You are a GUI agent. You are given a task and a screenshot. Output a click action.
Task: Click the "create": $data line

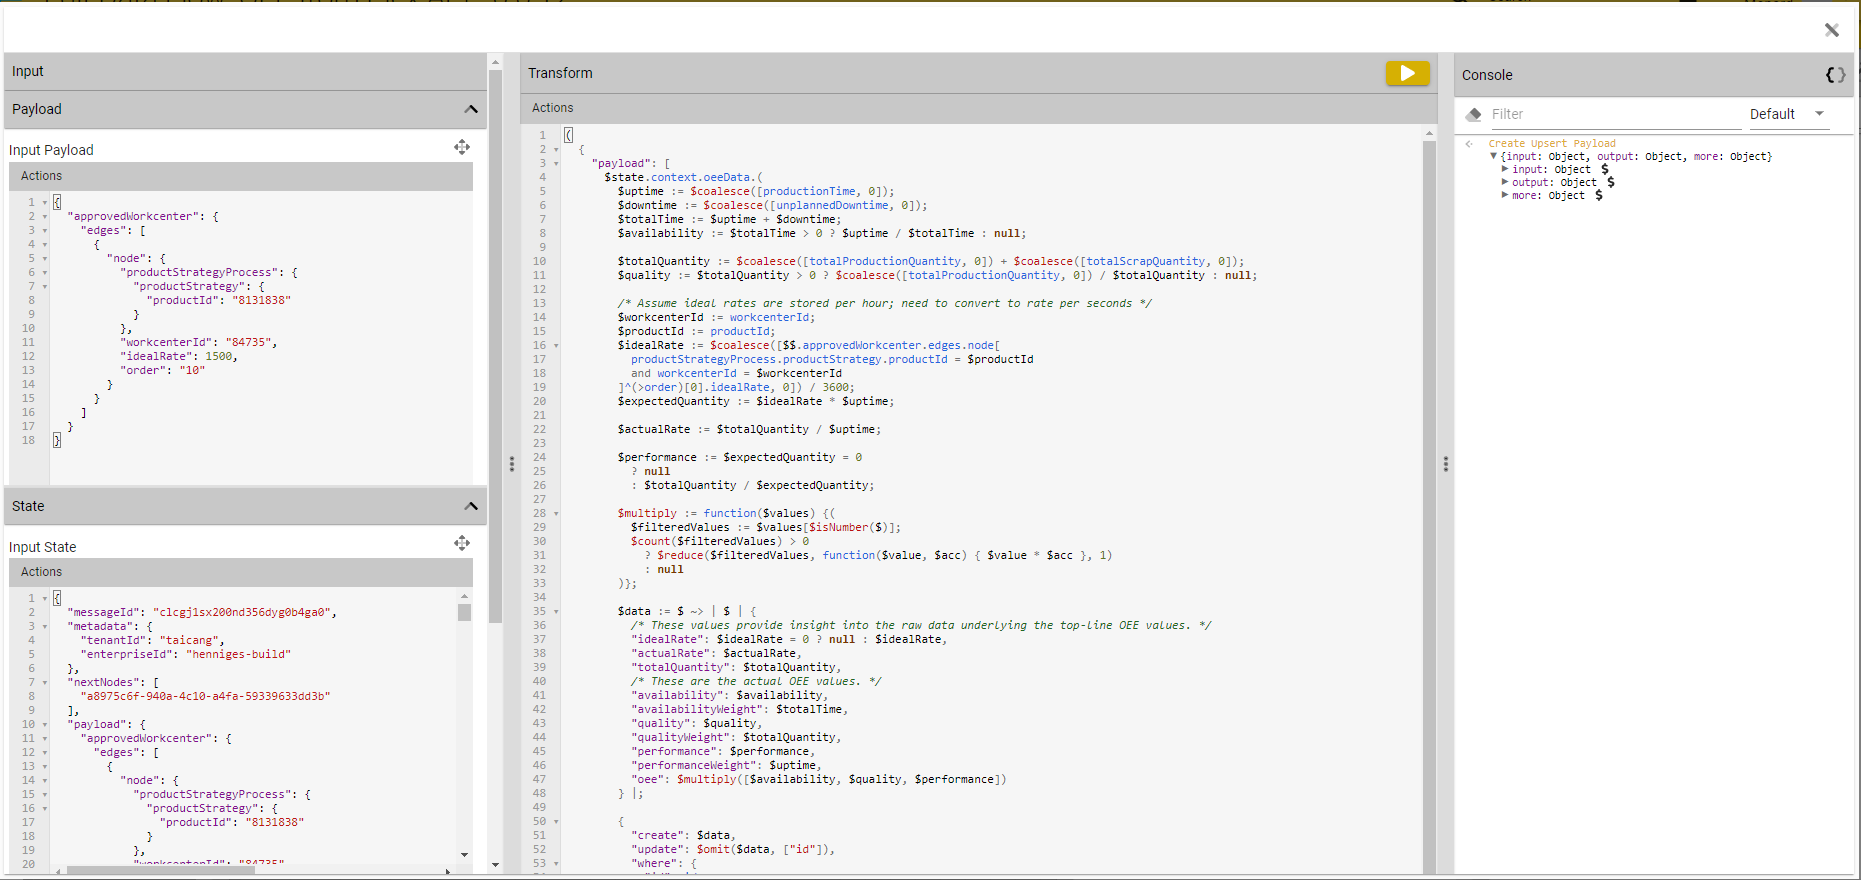683,835
